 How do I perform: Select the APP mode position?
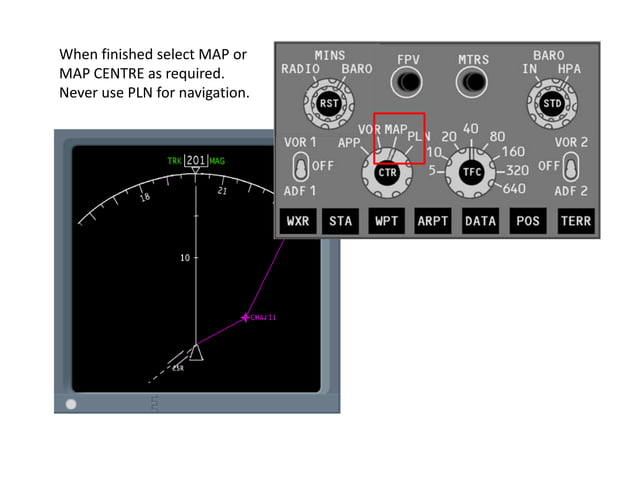click(x=349, y=143)
